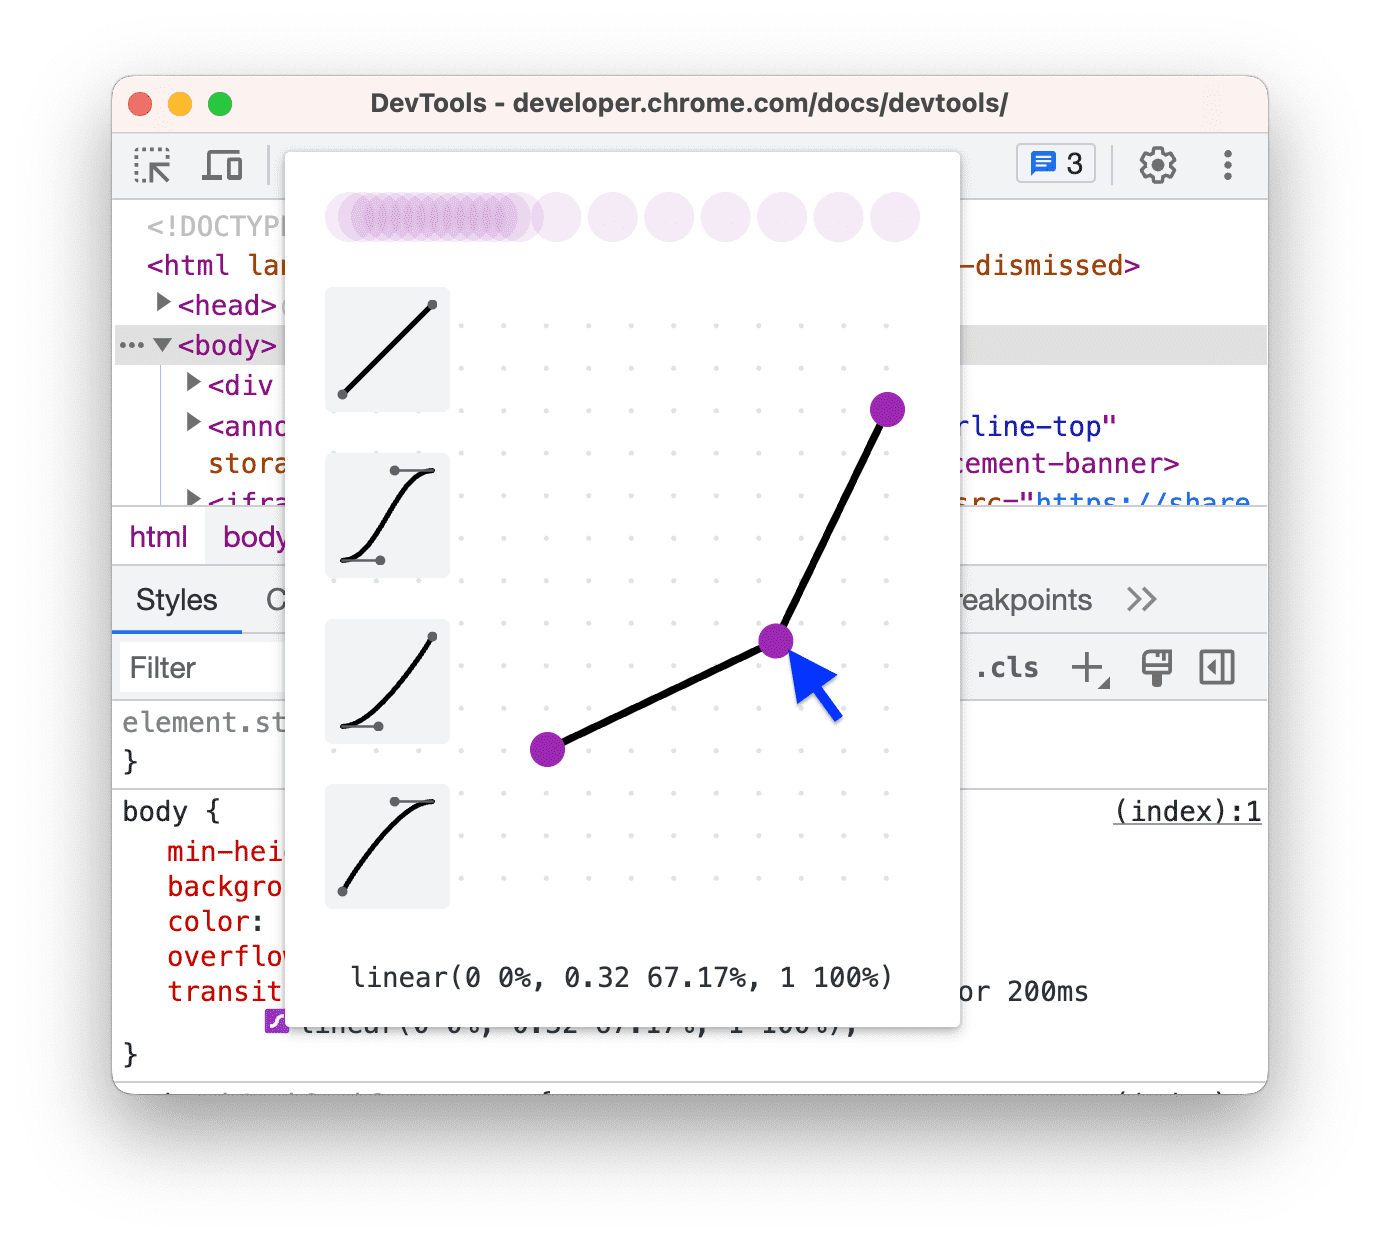Open the (index):1 source link

click(1187, 811)
